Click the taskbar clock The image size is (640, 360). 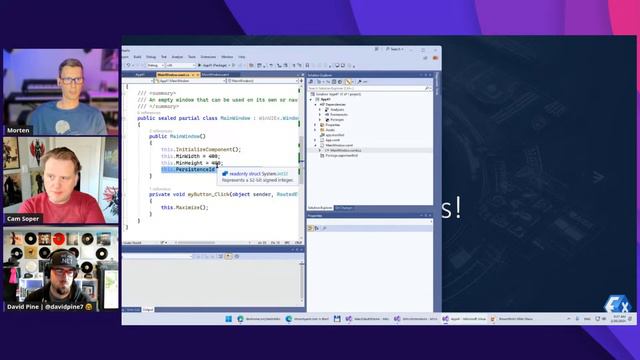619,319
